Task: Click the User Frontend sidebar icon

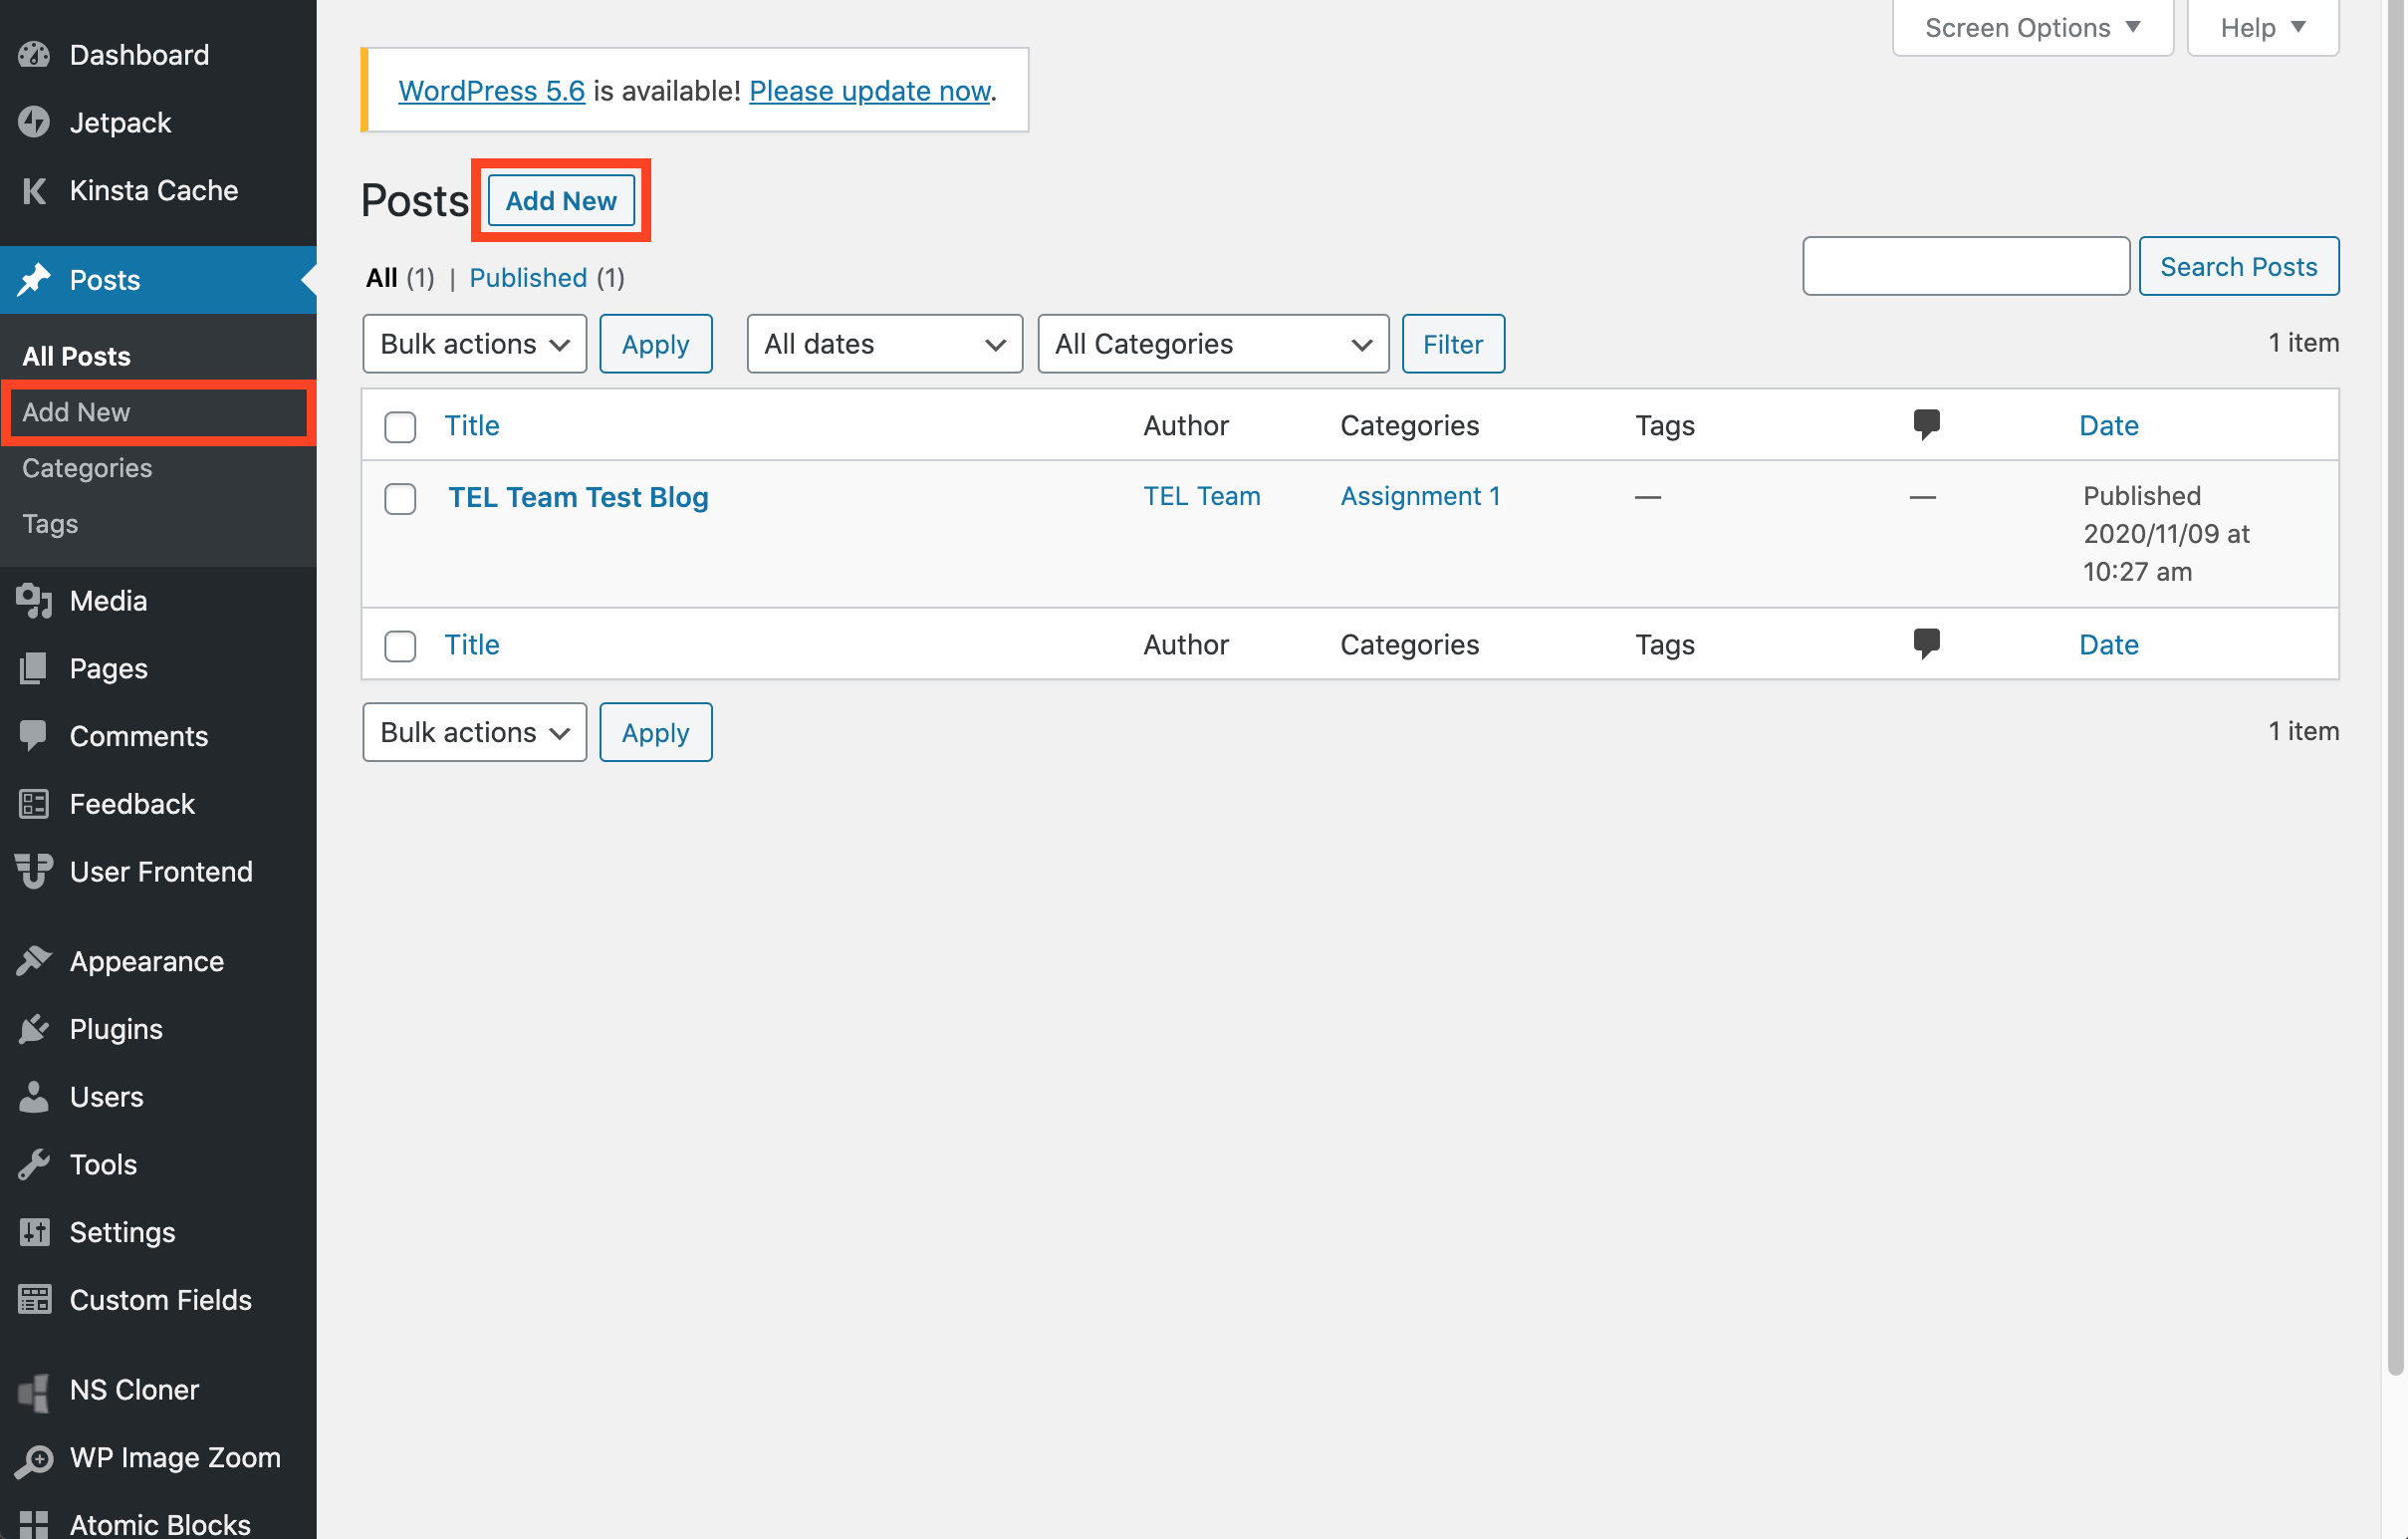Action: pos(33,871)
